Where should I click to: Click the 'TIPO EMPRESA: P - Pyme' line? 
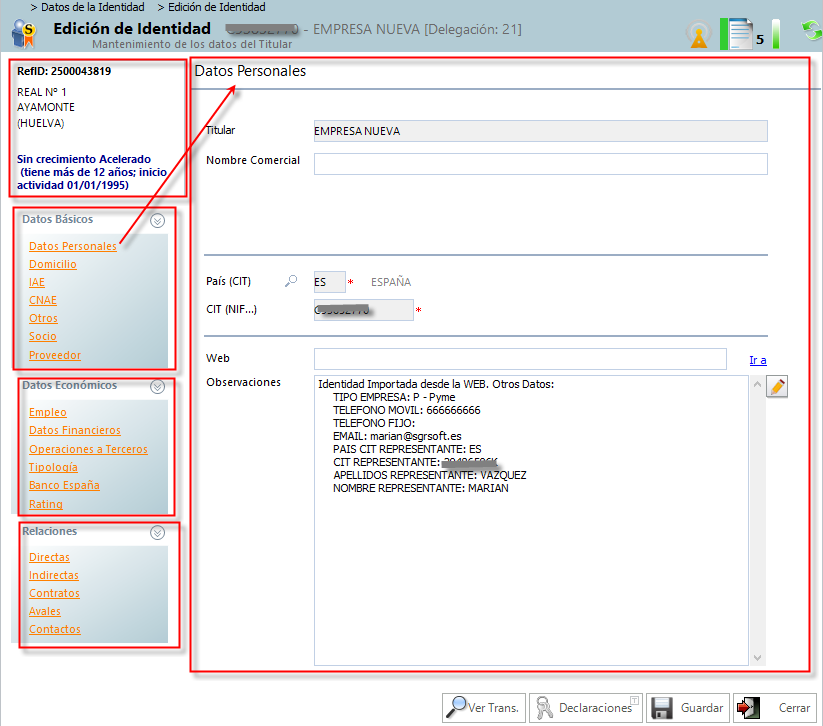[394, 397]
